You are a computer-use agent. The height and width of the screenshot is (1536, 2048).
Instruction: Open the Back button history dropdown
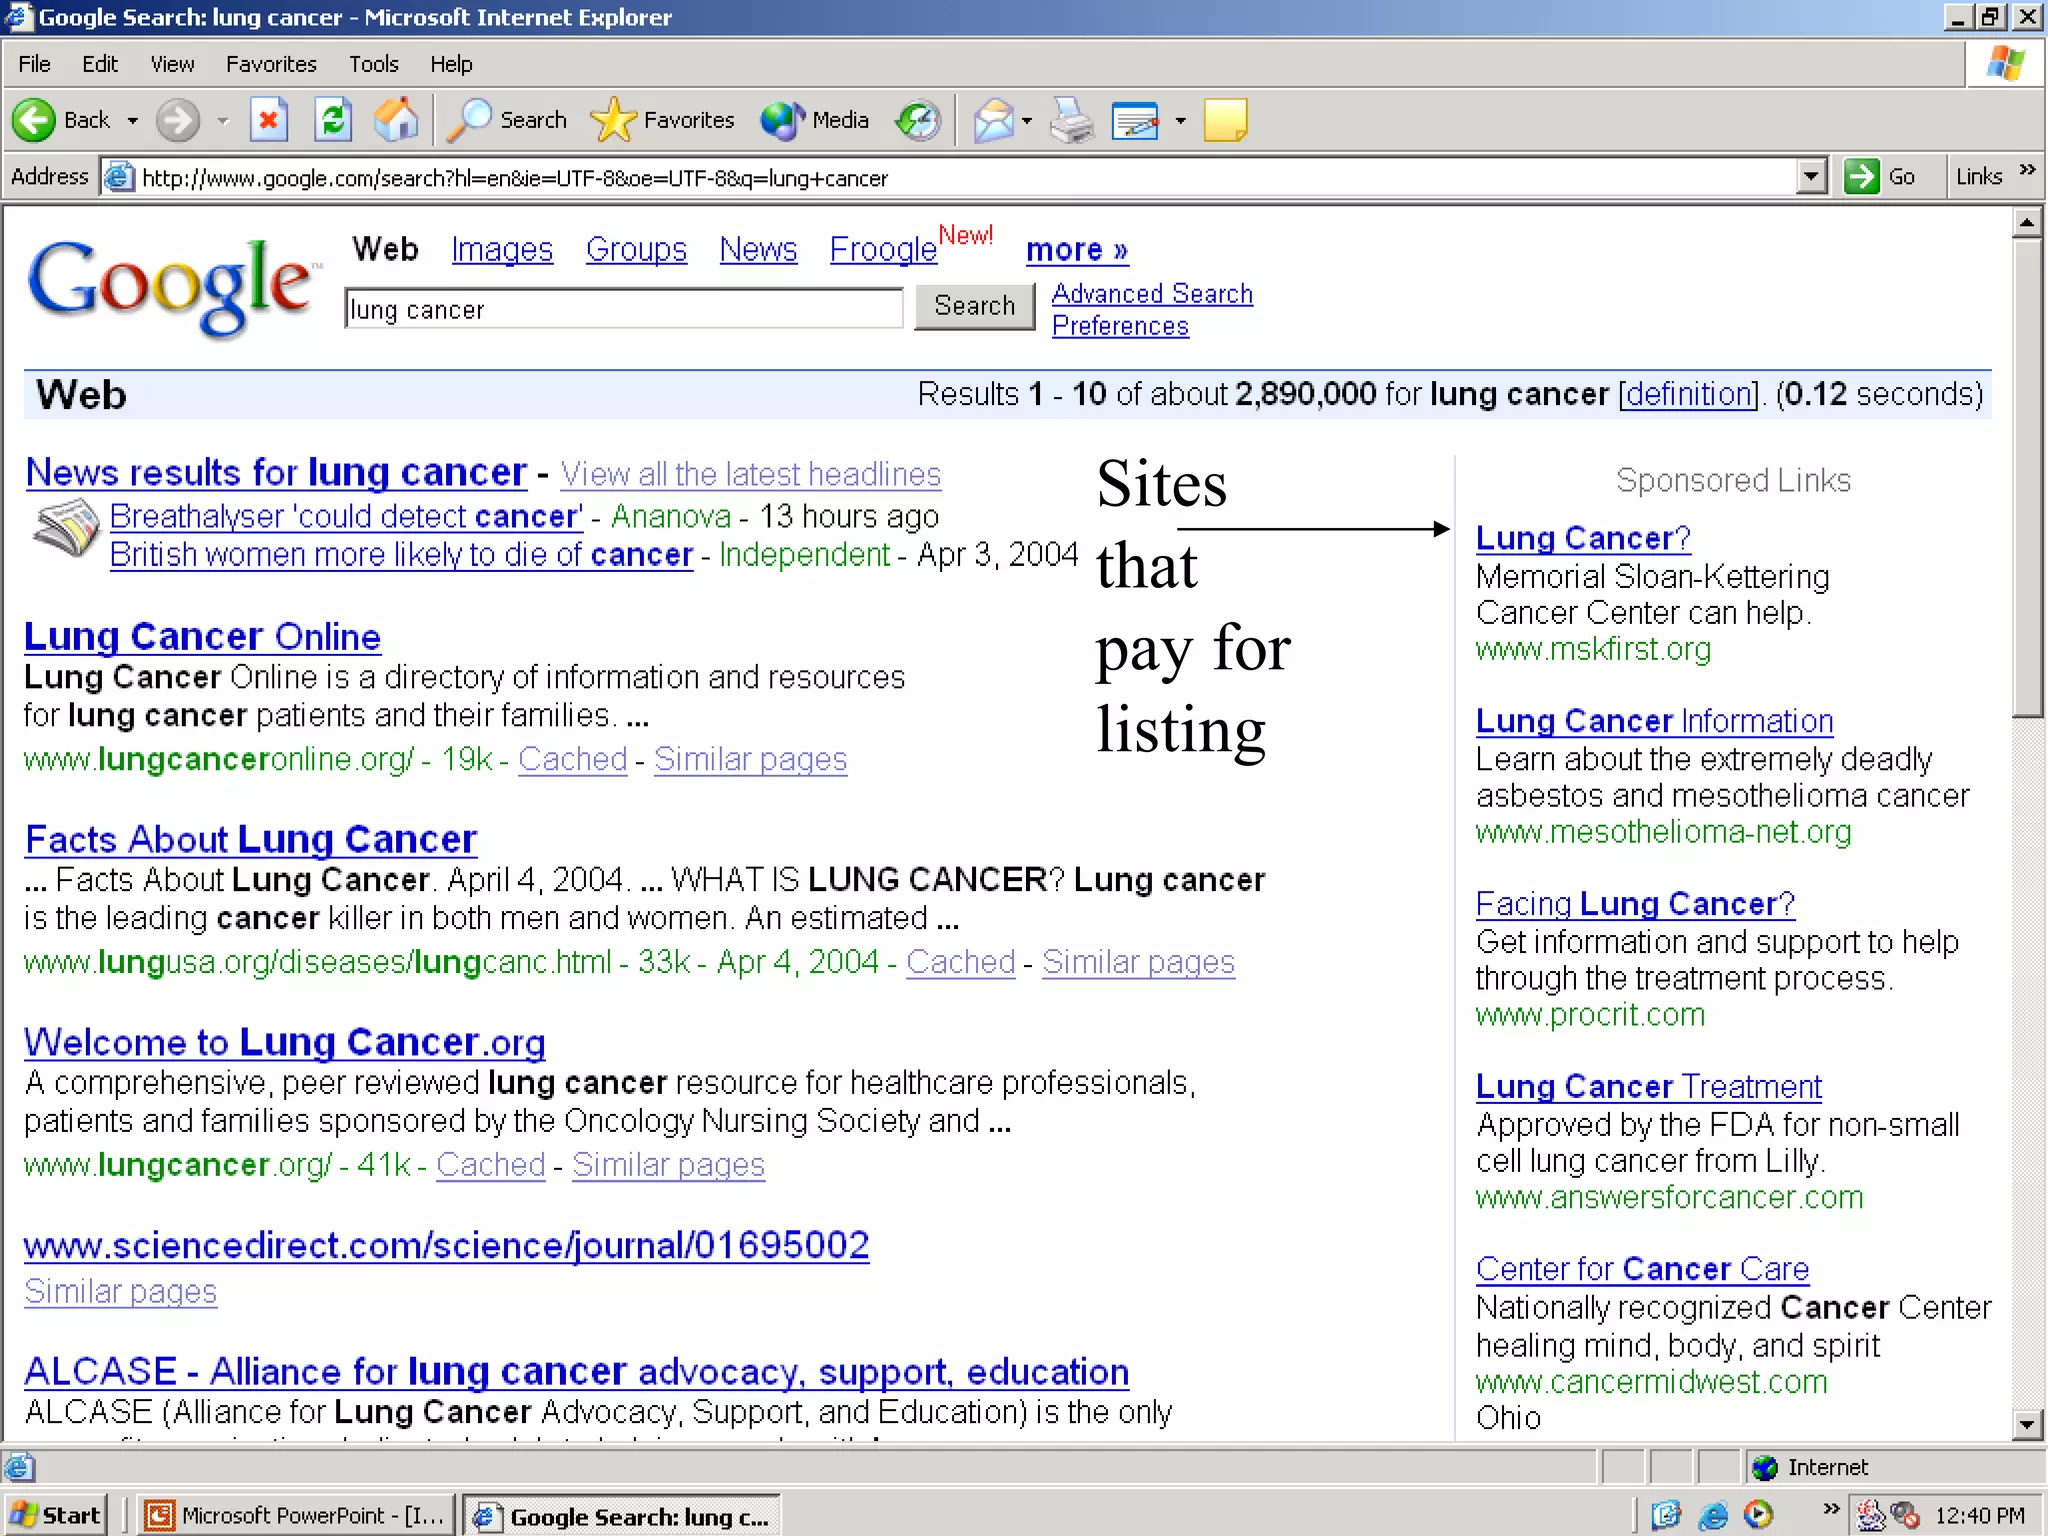[132, 121]
